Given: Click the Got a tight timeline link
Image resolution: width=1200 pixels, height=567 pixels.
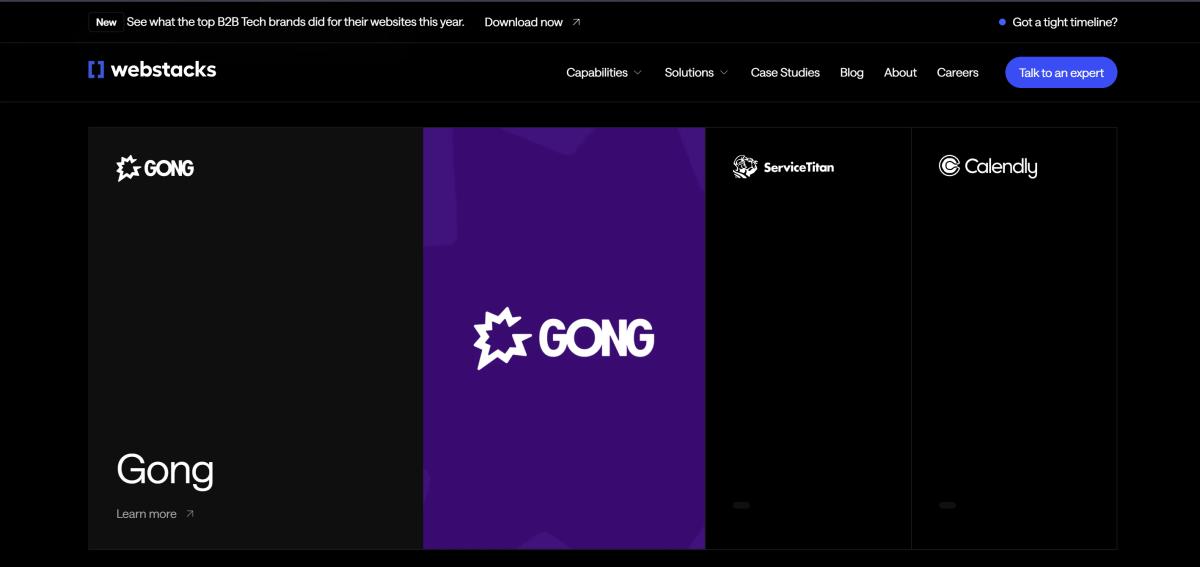Looking at the screenshot, I should pos(1065,22).
